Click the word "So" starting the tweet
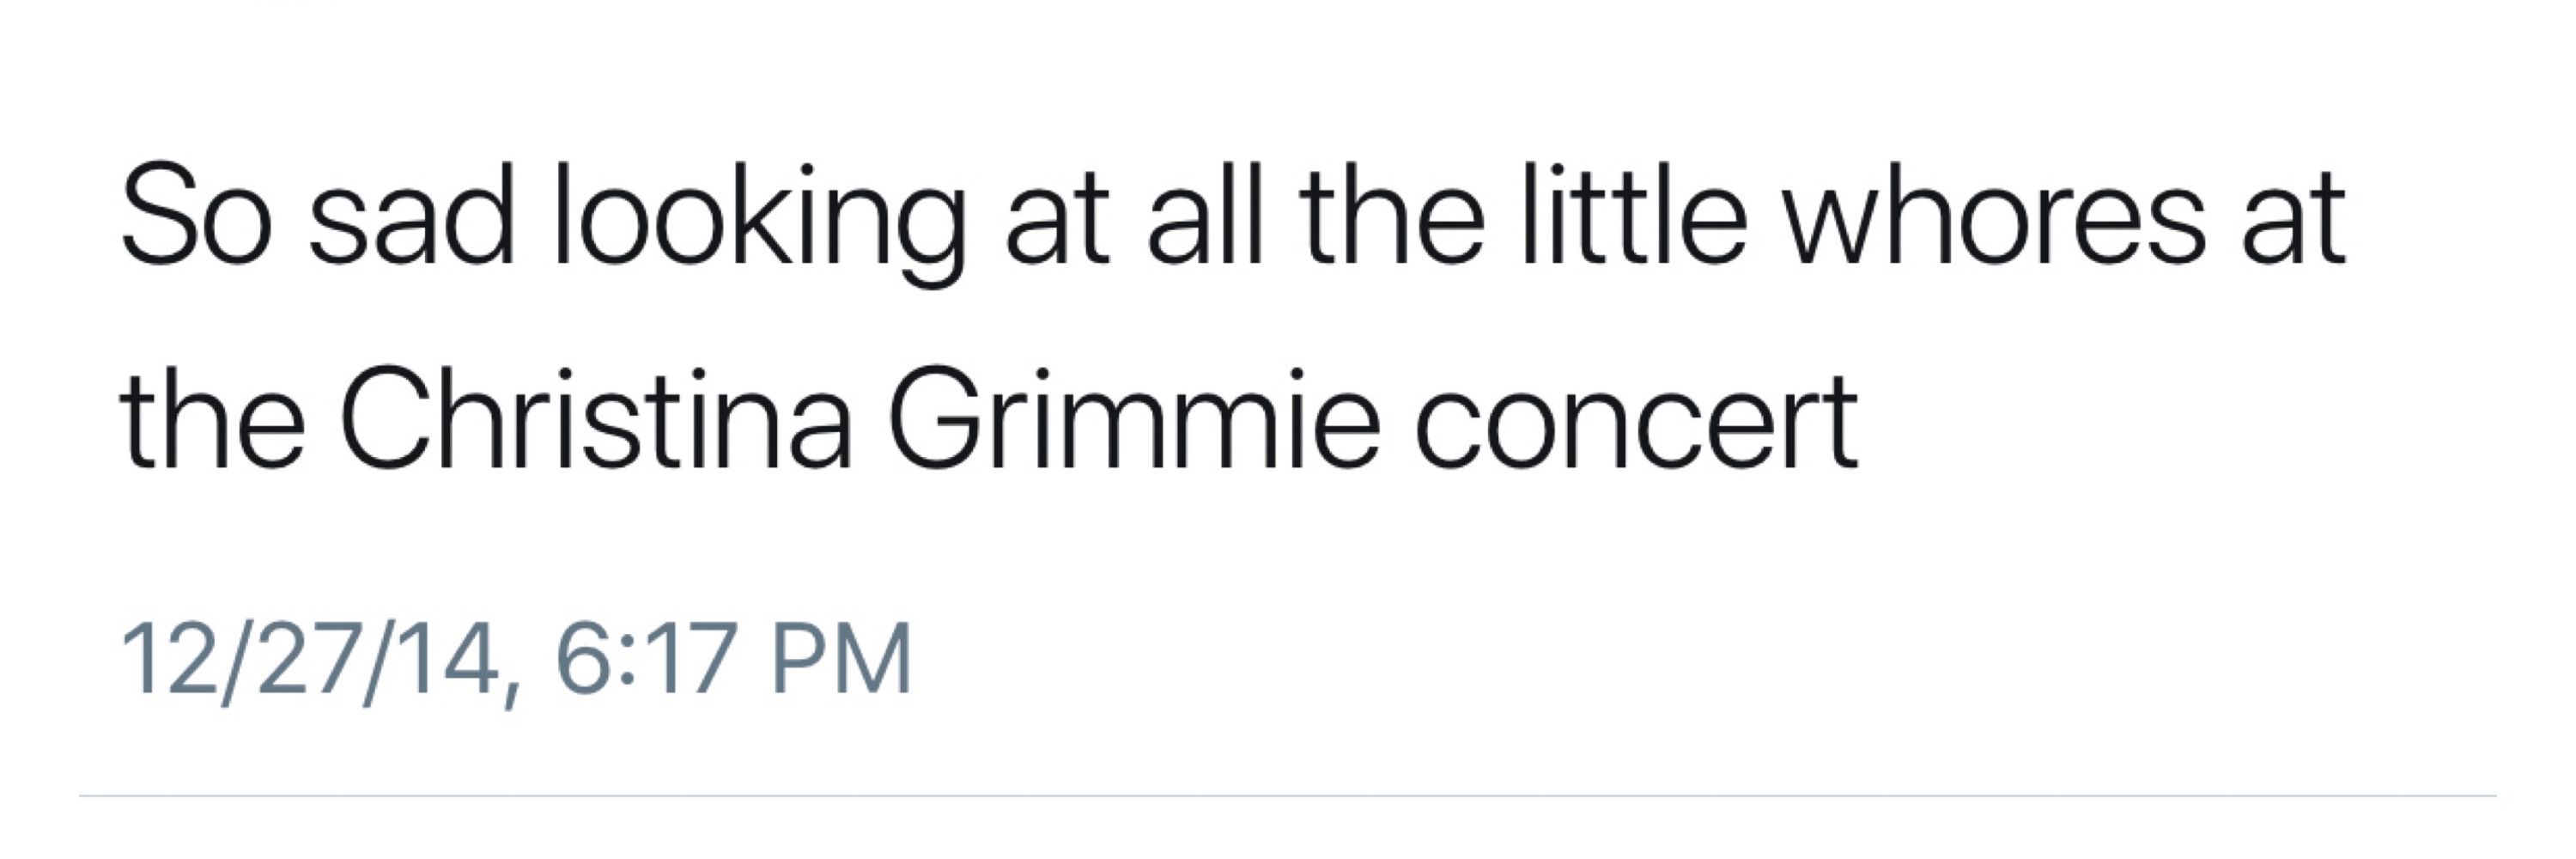The width and height of the screenshot is (2576, 859). 197,216
